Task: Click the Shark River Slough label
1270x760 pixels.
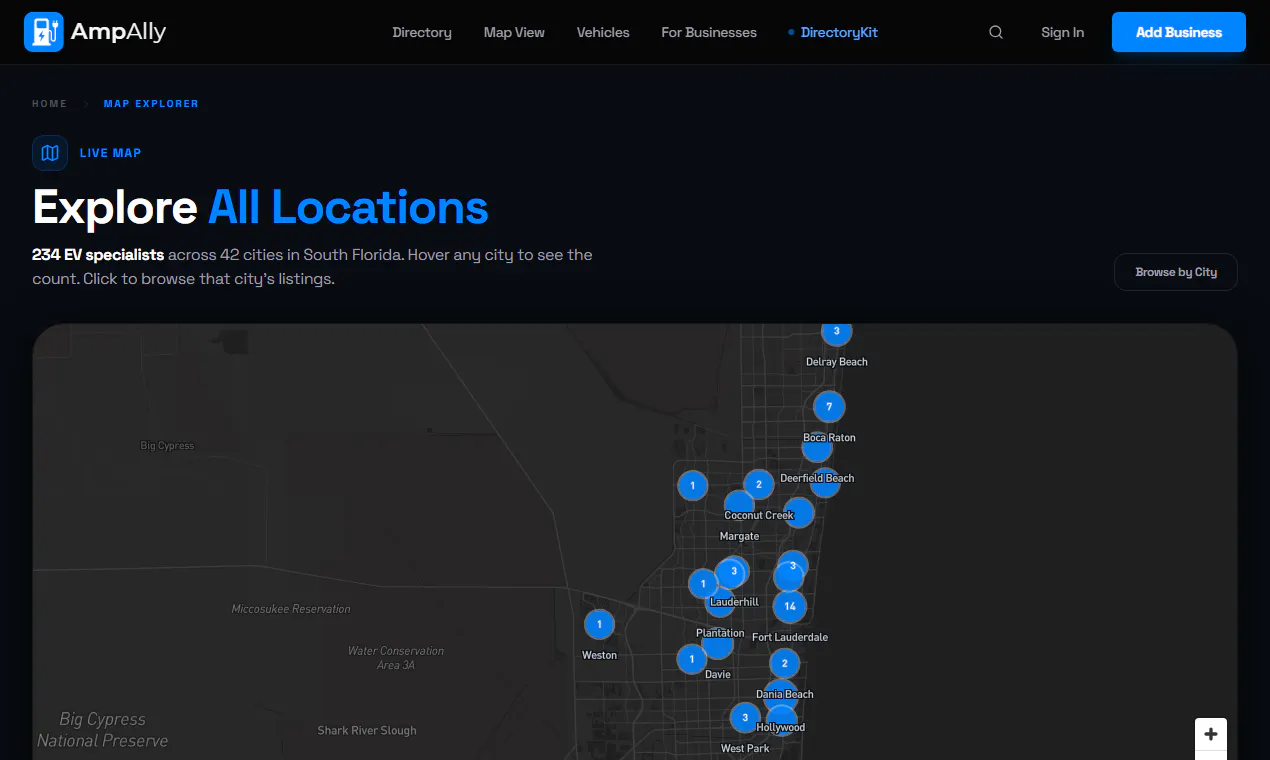Action: pyautogui.click(x=367, y=731)
